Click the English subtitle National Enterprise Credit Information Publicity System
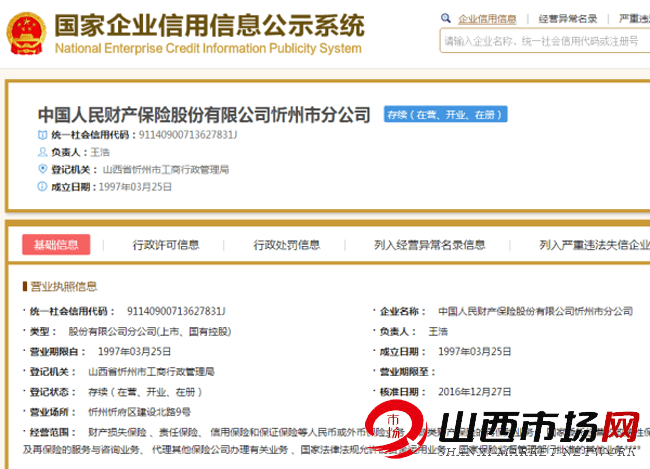This screenshot has height=469, width=650. point(208,49)
